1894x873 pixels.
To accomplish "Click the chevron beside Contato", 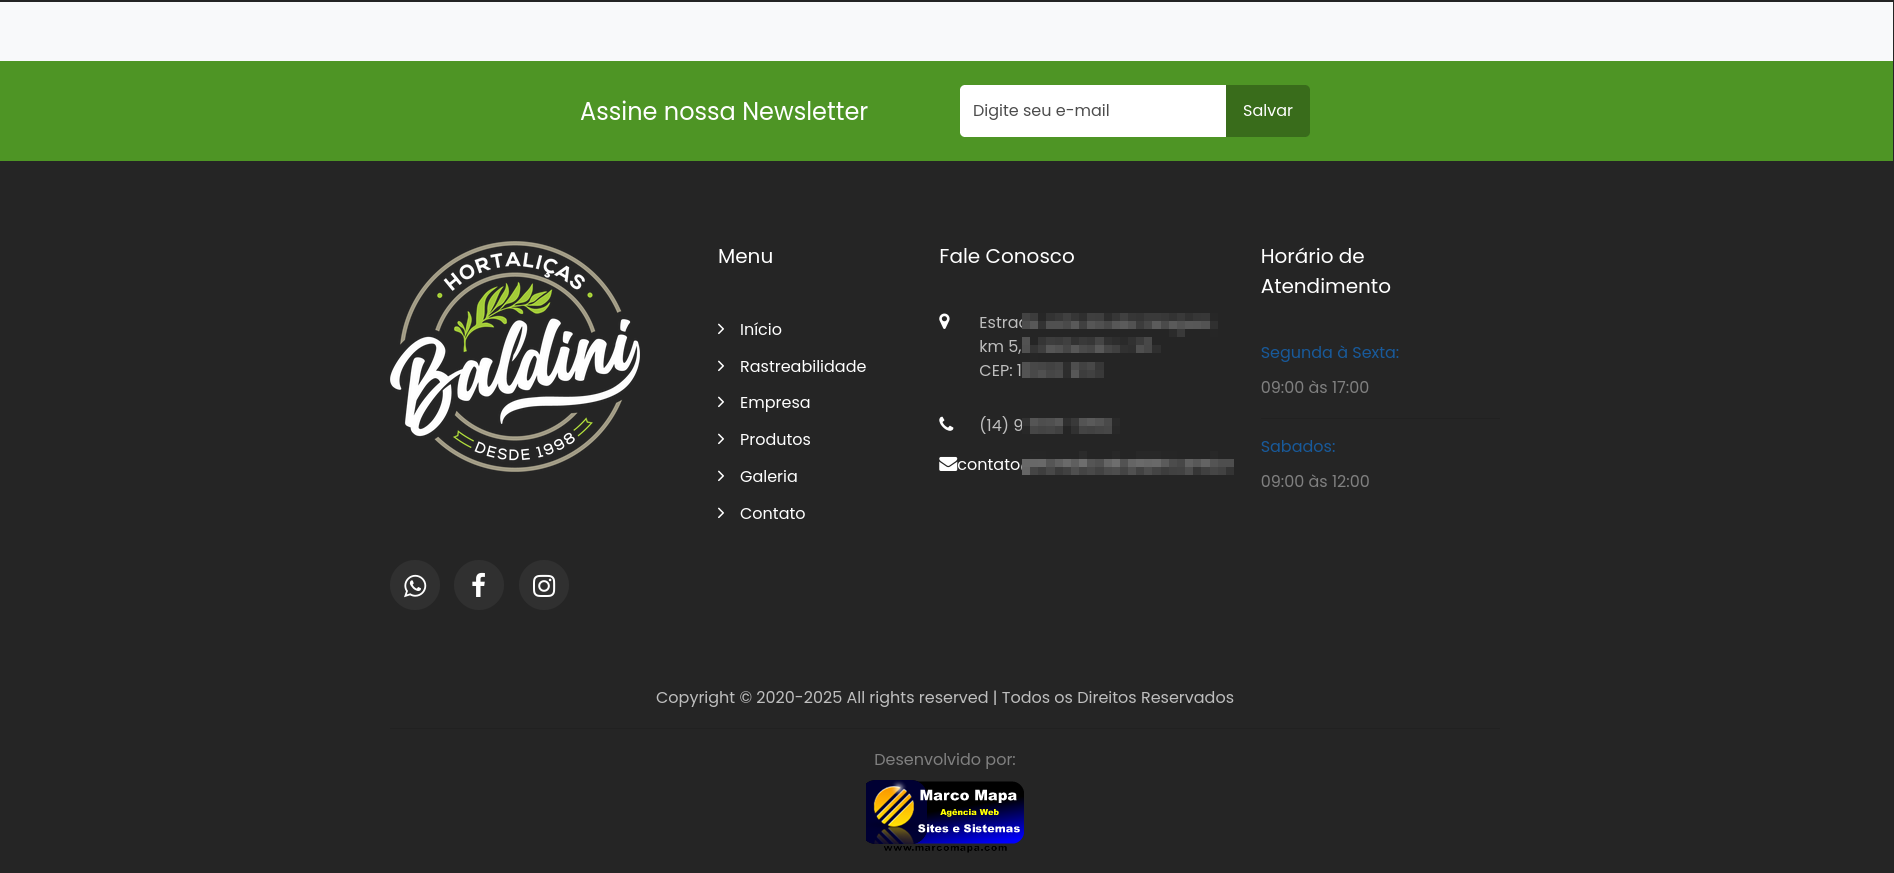I will pos(721,513).
